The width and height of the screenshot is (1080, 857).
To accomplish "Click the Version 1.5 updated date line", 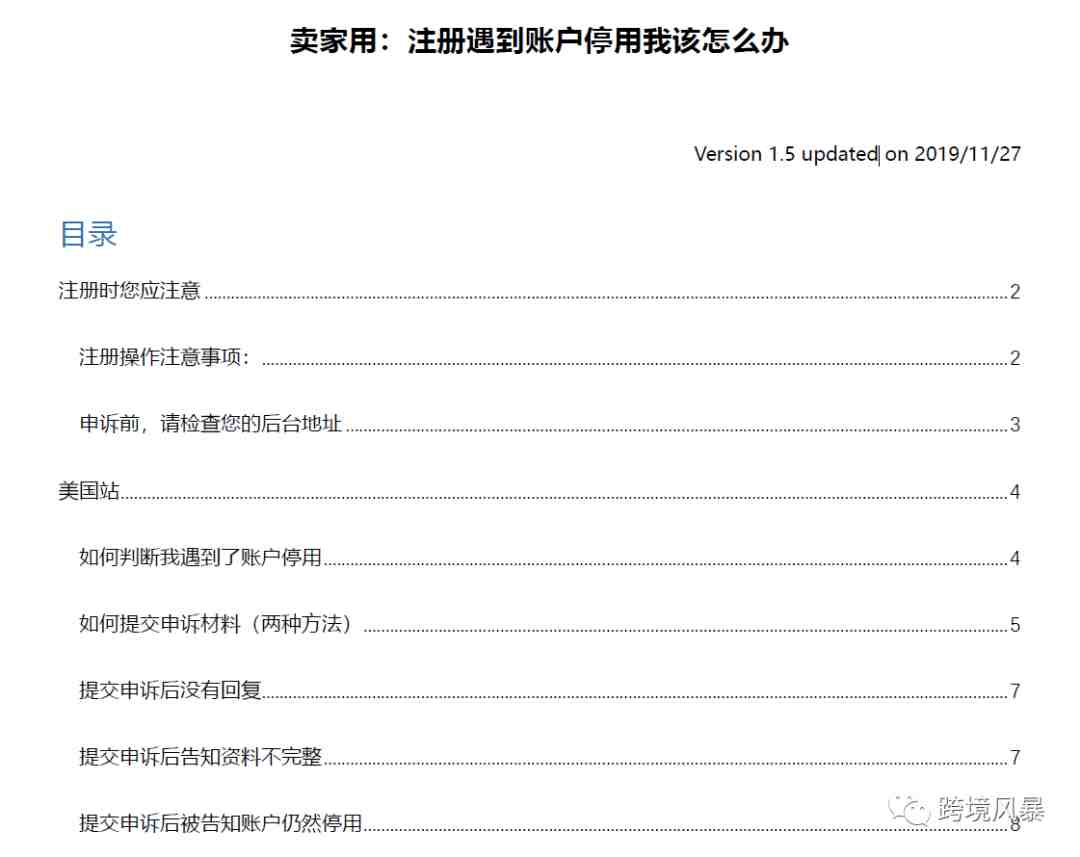I will coord(857,154).
